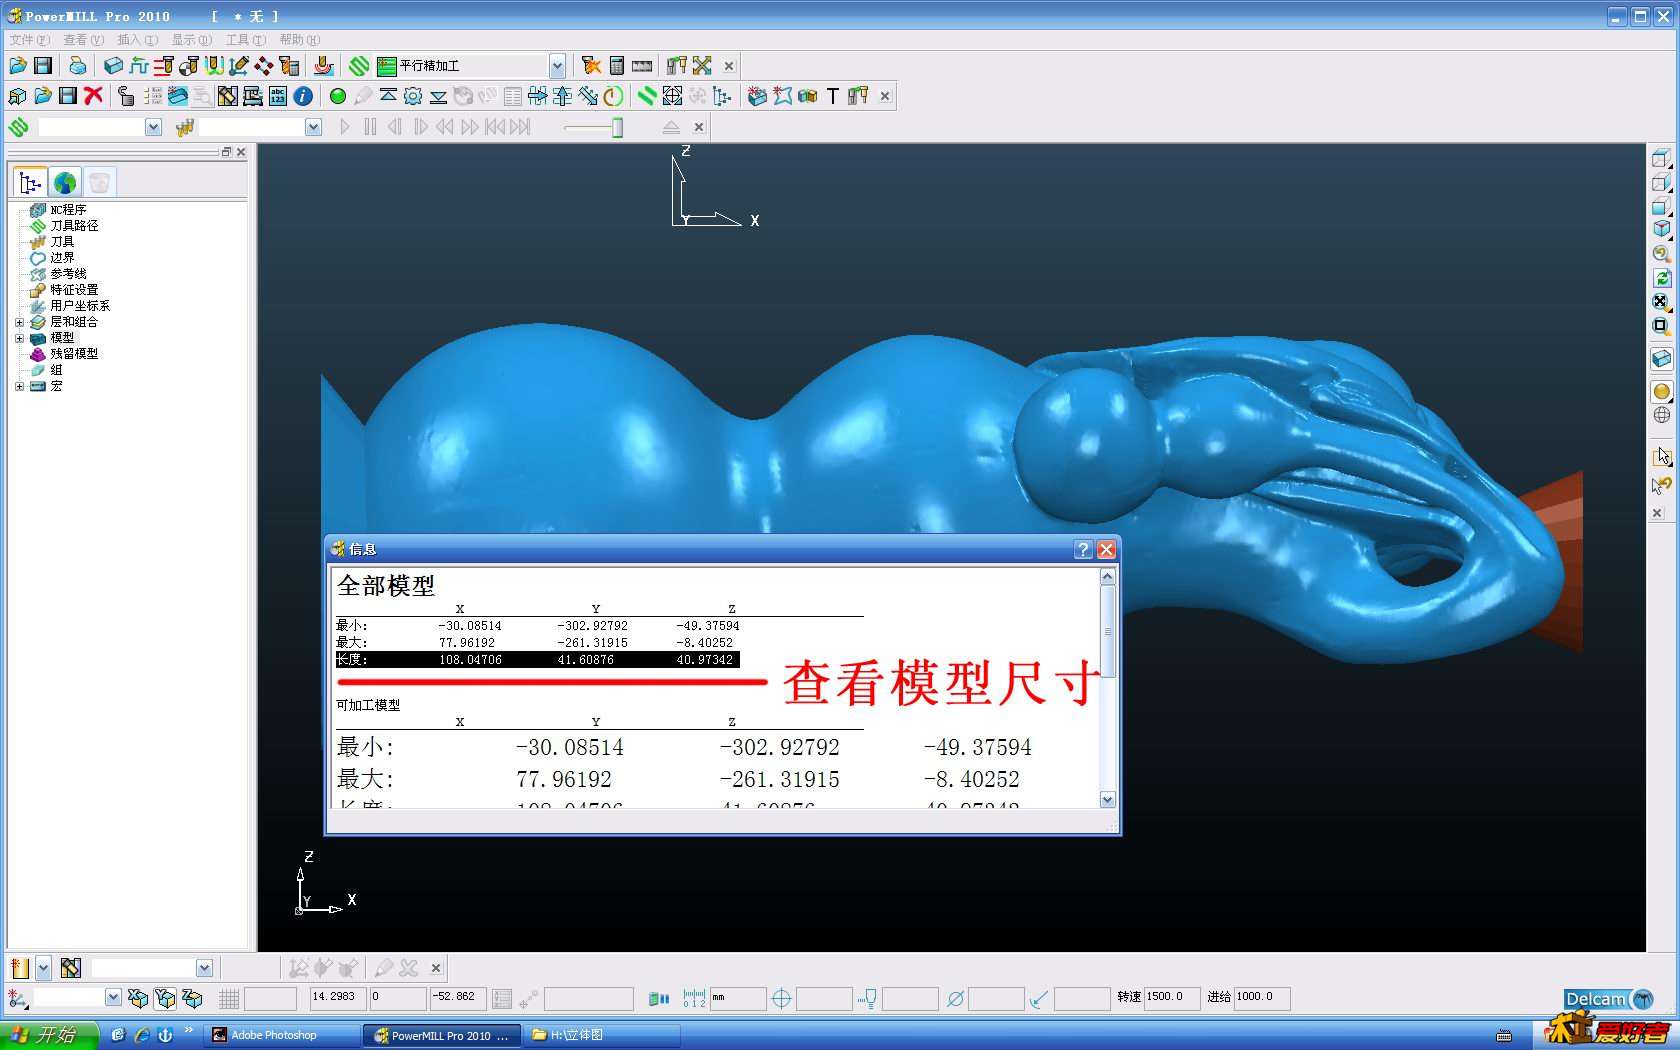Open the 文件 menu
Image resolution: width=1680 pixels, height=1050 pixels.
point(29,40)
